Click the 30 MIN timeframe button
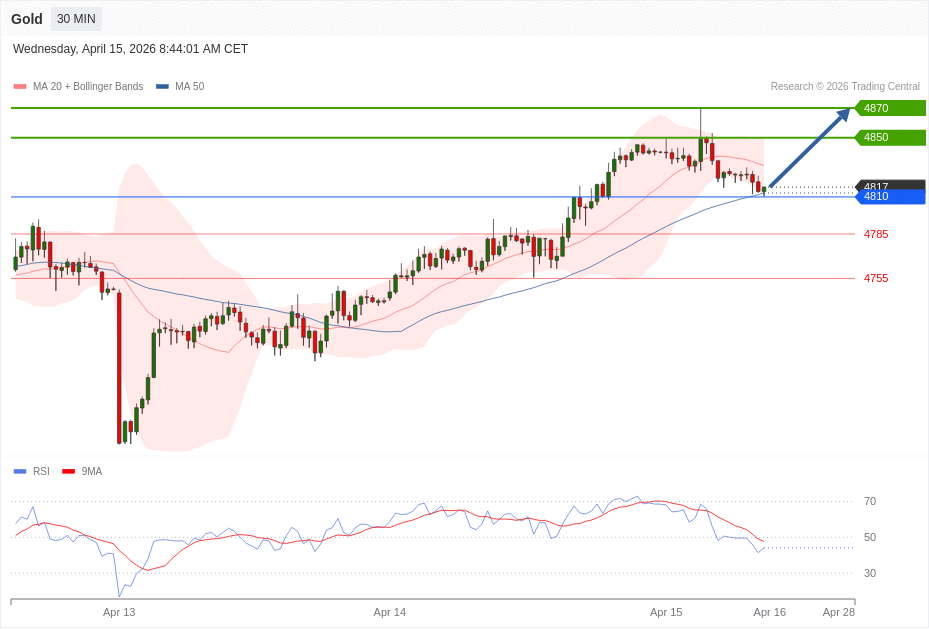This screenshot has width=929, height=629. click(76, 19)
